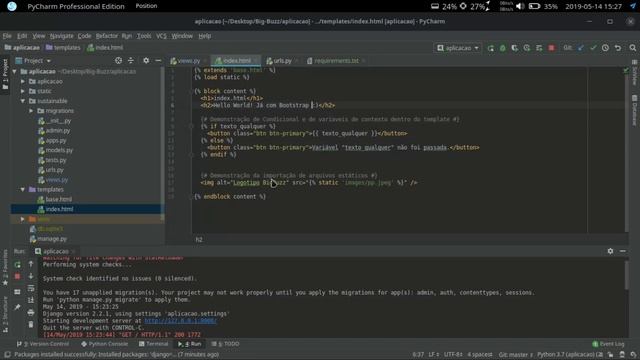Hide the Project panel with minus icon

pos(158,60)
